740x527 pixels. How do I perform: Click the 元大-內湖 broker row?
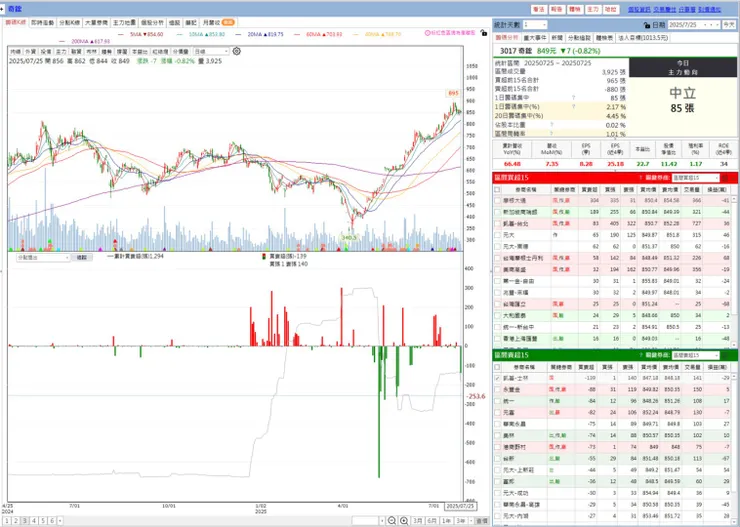(614, 516)
